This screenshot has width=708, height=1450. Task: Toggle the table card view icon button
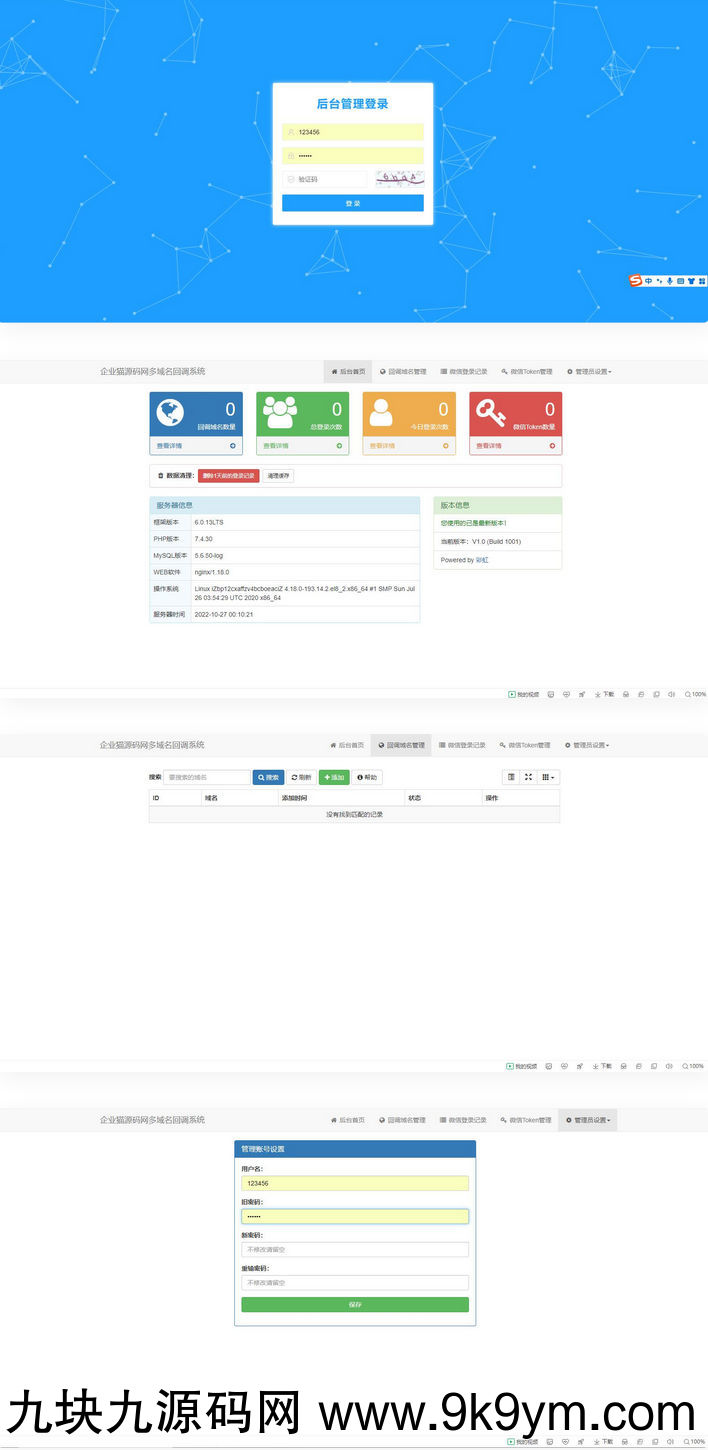point(511,777)
